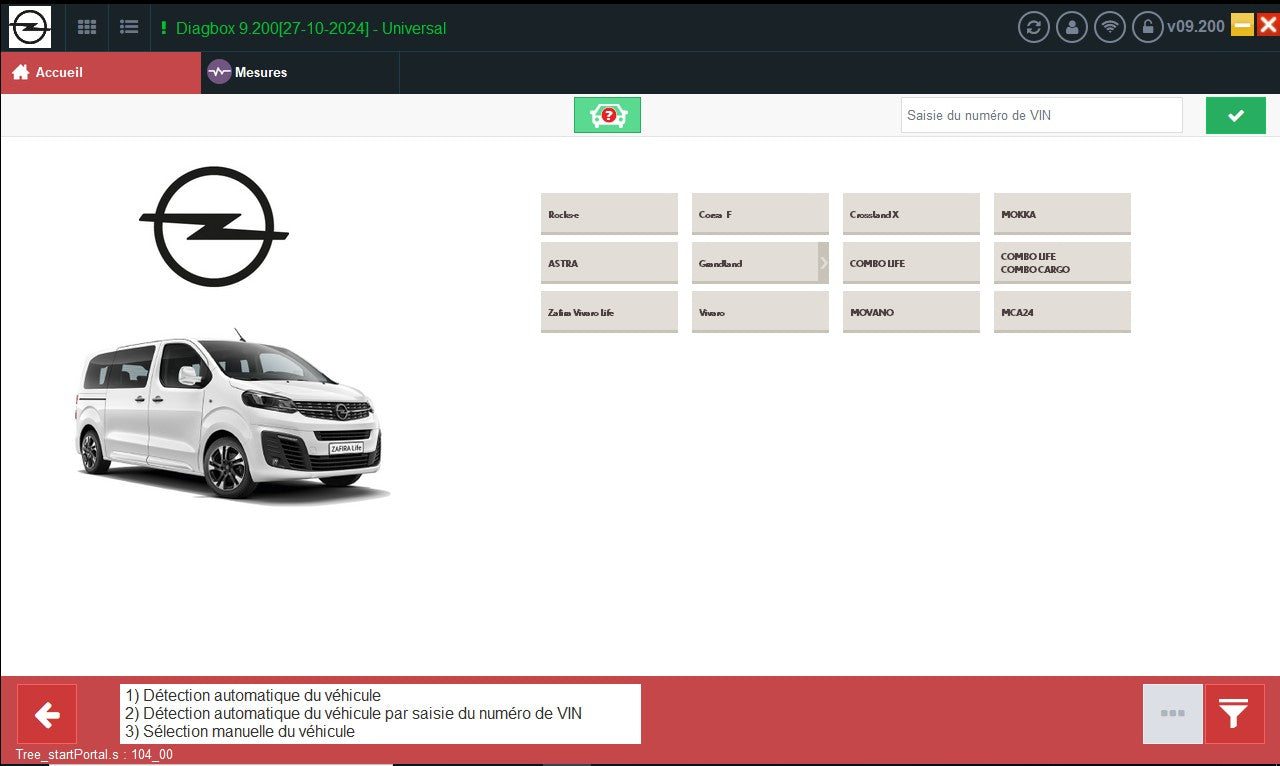Choose the Corsa F model
Viewport: 1280px width, 766px height.
tap(760, 213)
